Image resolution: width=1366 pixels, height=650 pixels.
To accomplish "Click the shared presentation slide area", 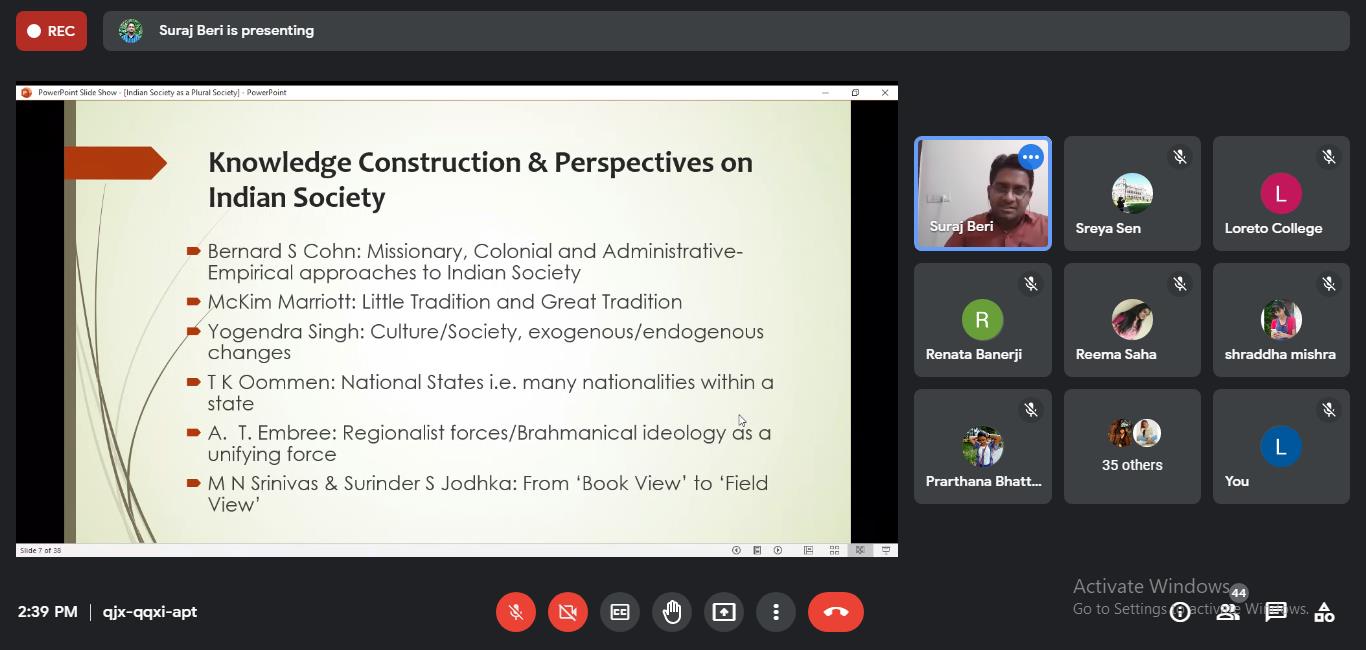I will (457, 320).
